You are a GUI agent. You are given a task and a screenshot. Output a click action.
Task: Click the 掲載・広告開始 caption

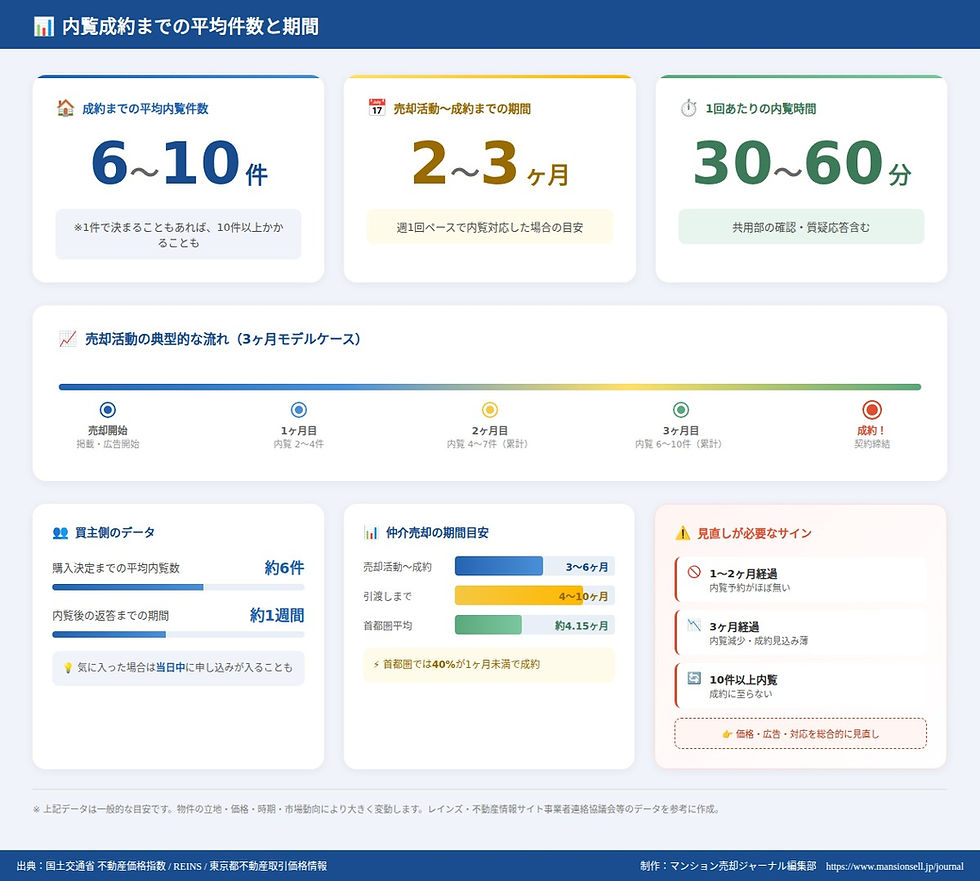(x=108, y=444)
